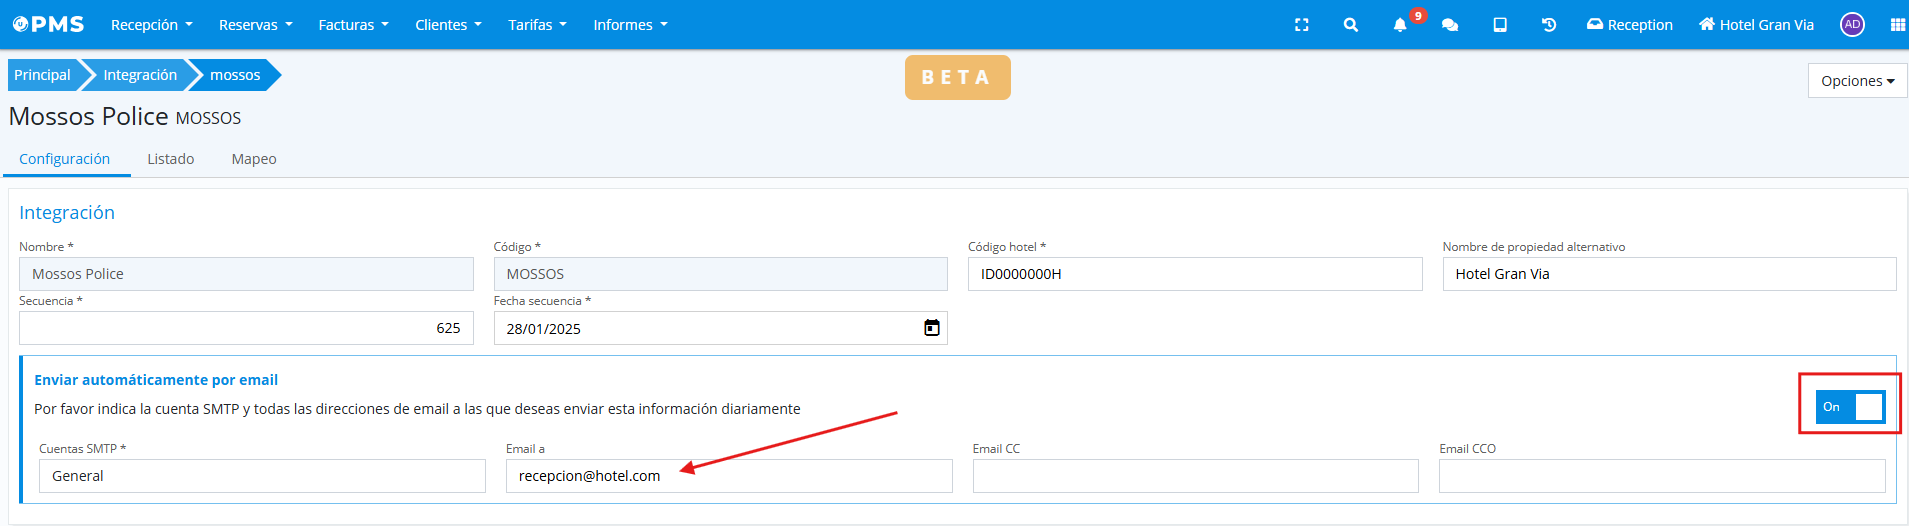Expand the Facturas menu
This screenshot has height=526, width=1909.
(x=353, y=25)
